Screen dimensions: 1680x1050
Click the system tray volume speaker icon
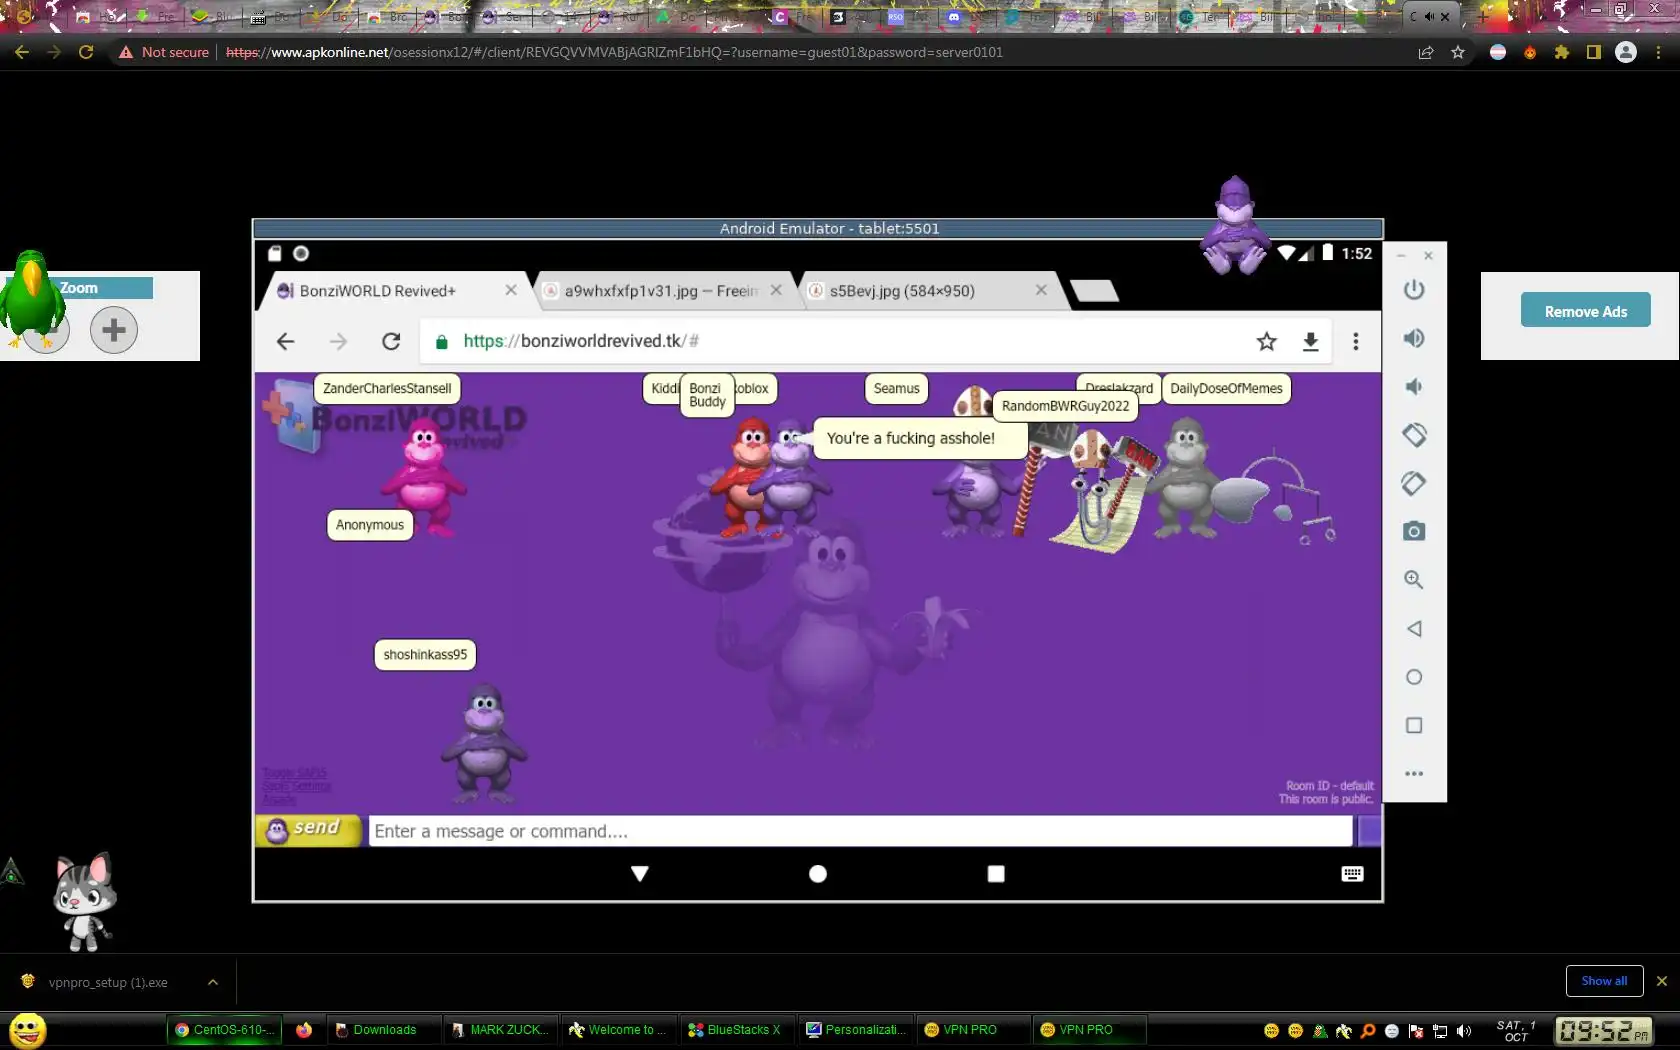[1464, 1031]
